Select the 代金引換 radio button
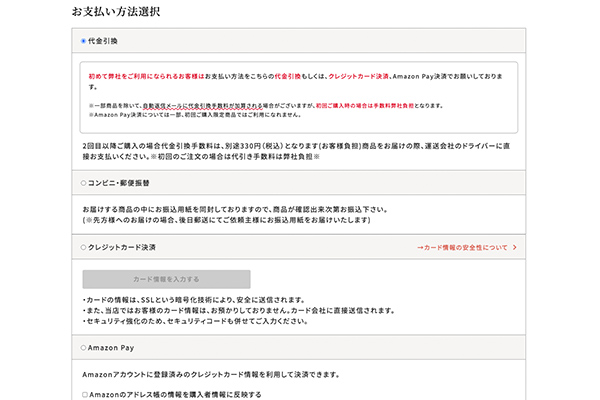 pos(84,41)
